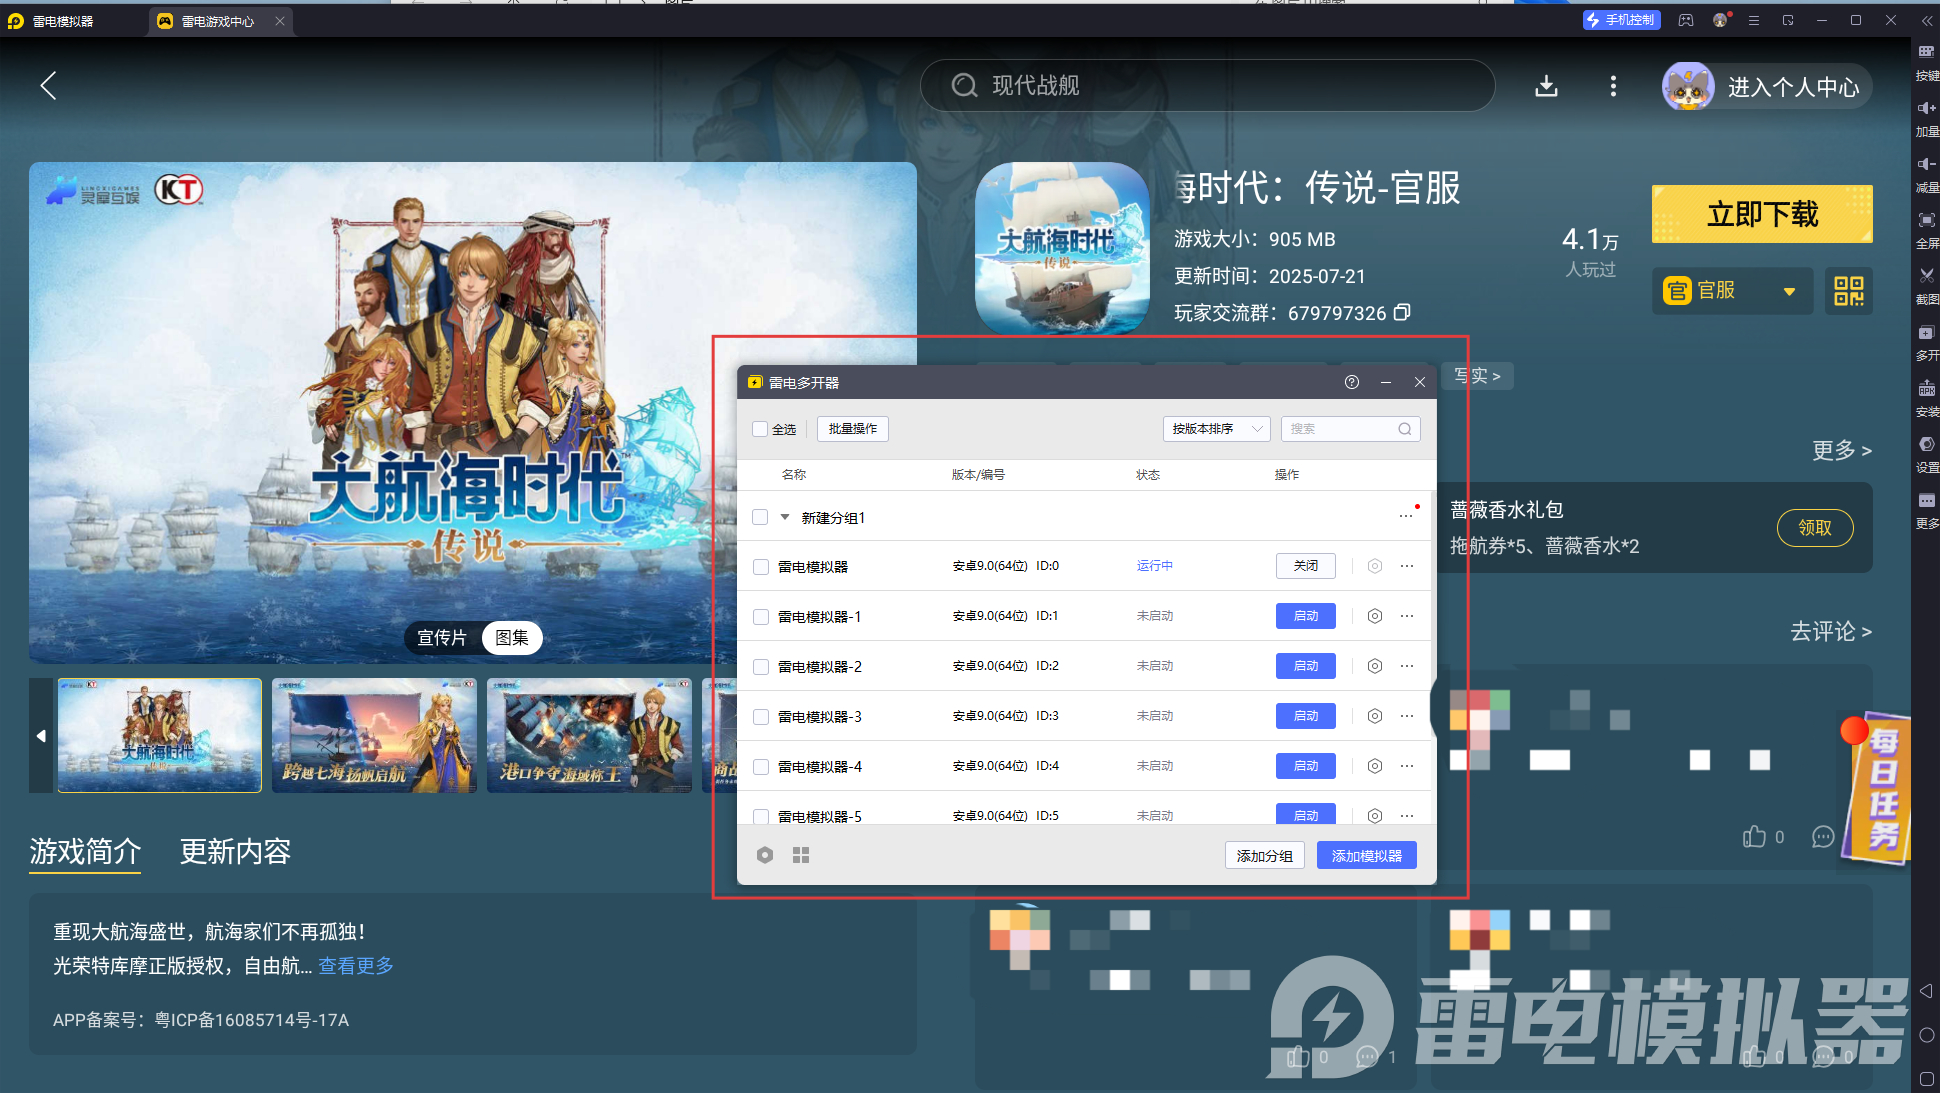Click the back arrow
The image size is (1940, 1093).
coord(48,86)
